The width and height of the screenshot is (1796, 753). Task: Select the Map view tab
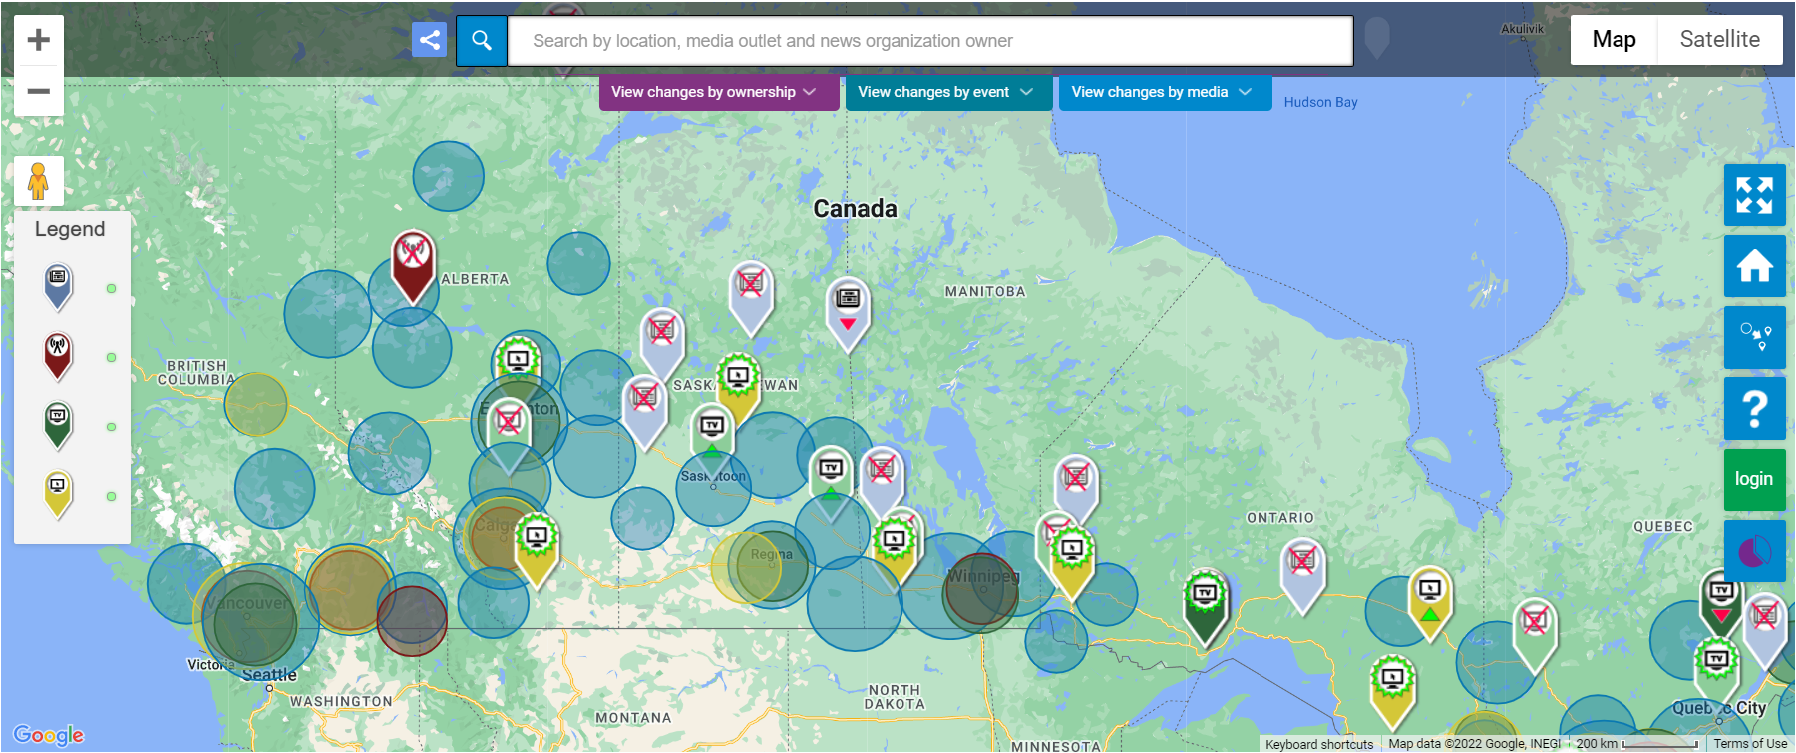tap(1613, 40)
